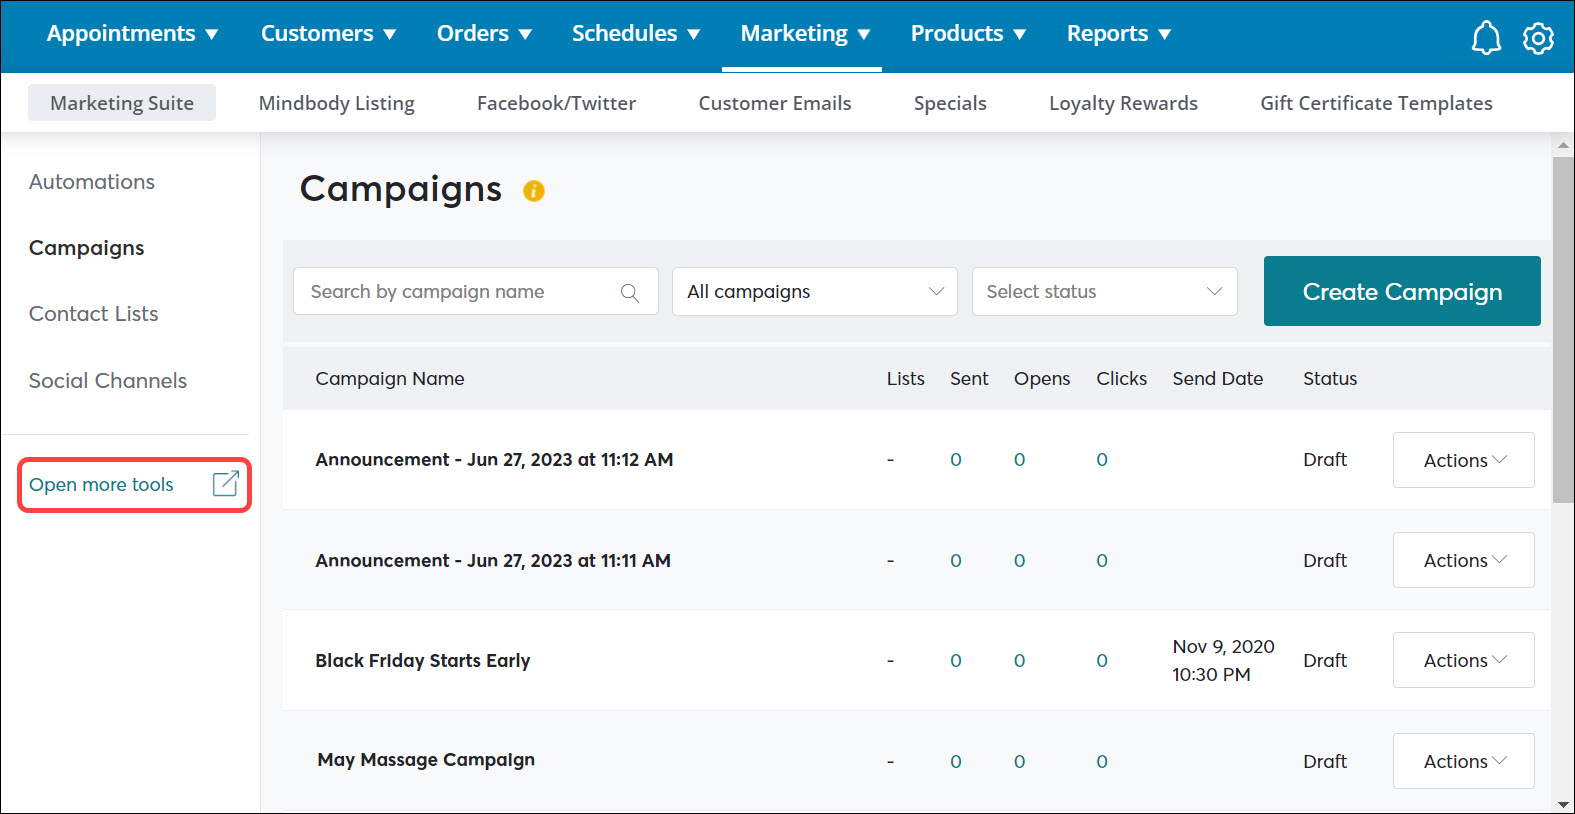1575x814 pixels.
Task: Click the Campaign Name column header
Action: (390, 379)
